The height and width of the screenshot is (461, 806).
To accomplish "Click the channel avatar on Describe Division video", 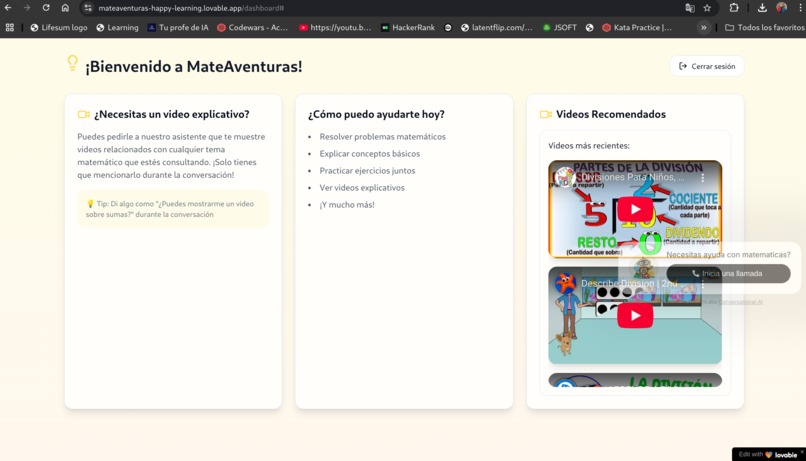I will (565, 283).
